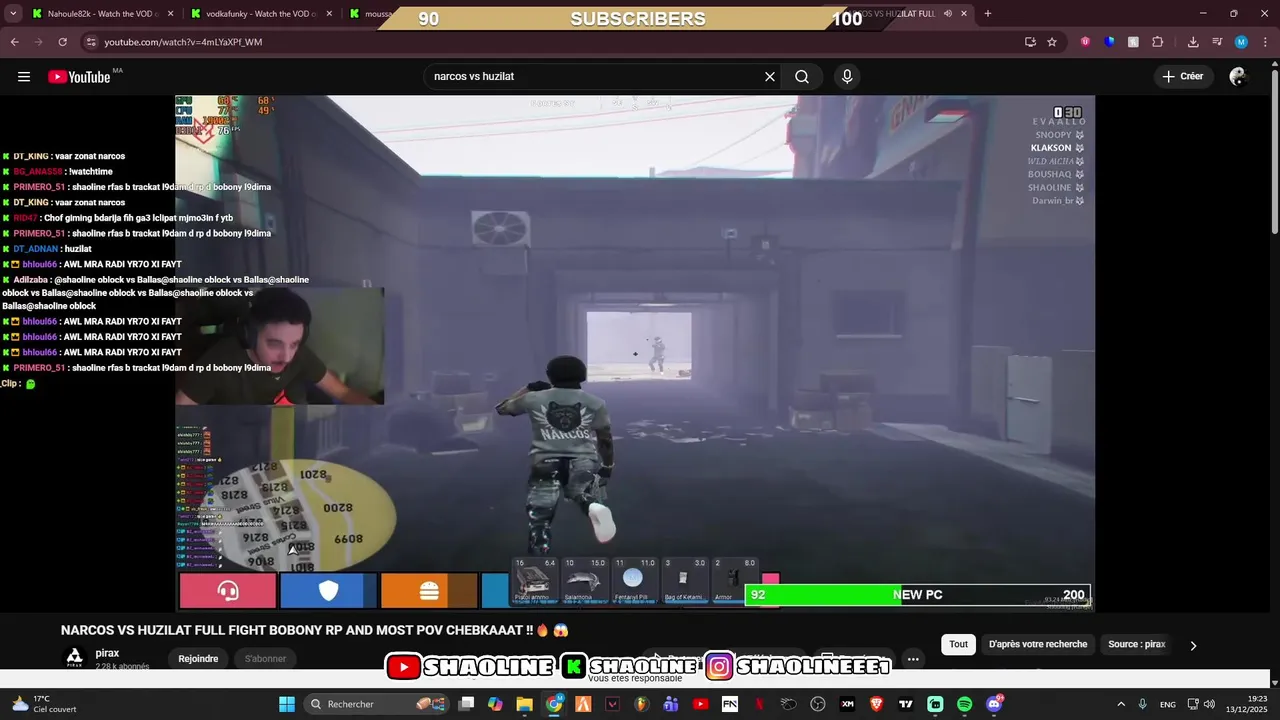
Task: Open browser extensions puzzle menu
Action: click(x=1157, y=42)
